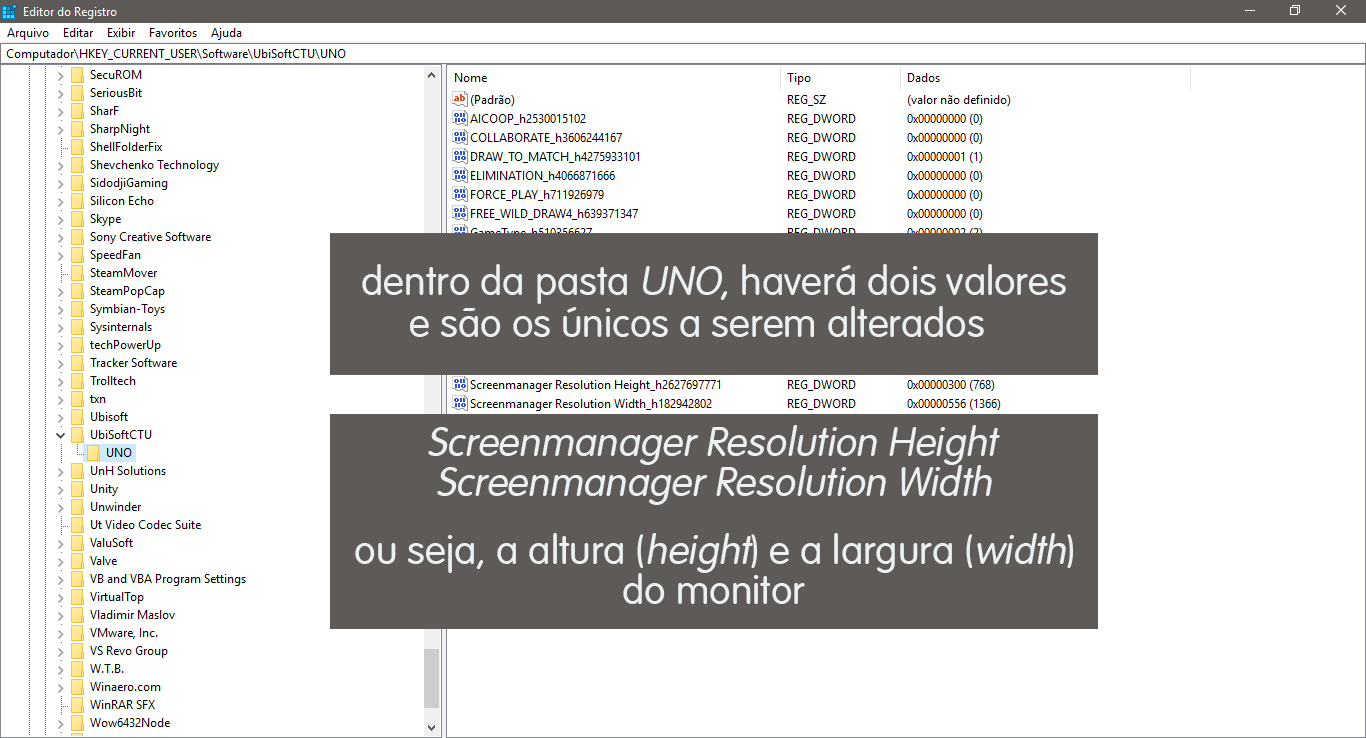The image size is (1366, 738).
Task: Click the registry path address bar
Action: tap(683, 53)
